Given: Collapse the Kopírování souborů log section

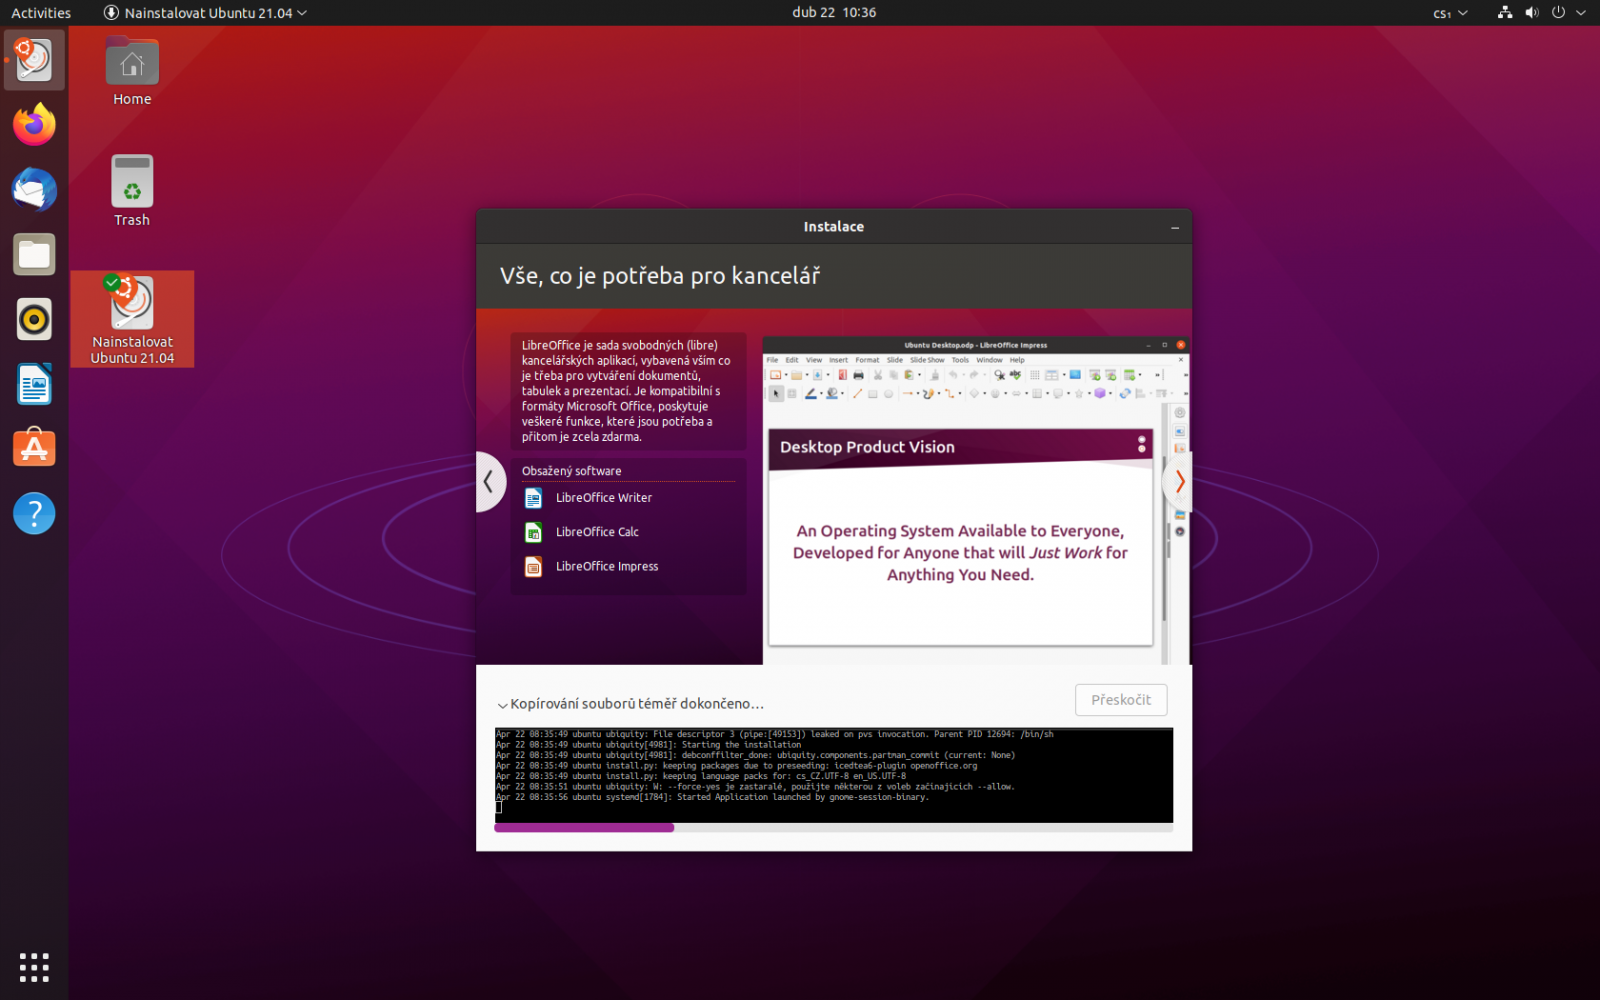Looking at the screenshot, I should point(503,704).
